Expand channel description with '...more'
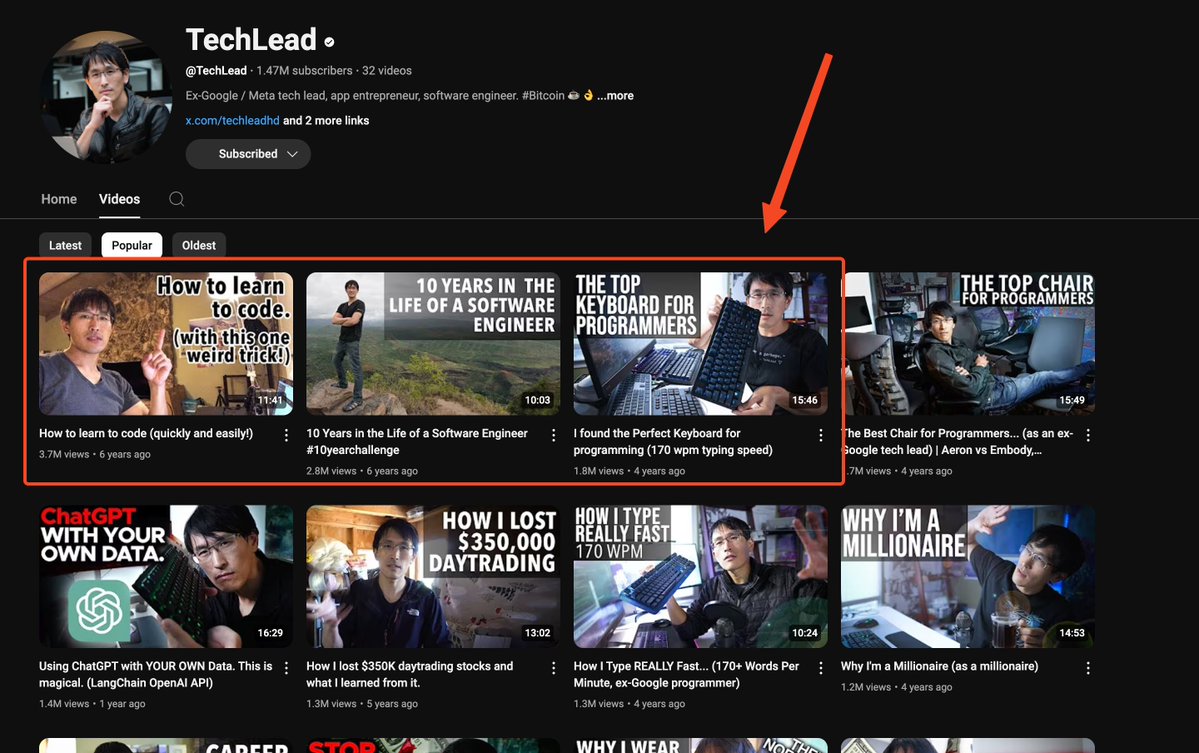The image size is (1199, 753). 616,96
